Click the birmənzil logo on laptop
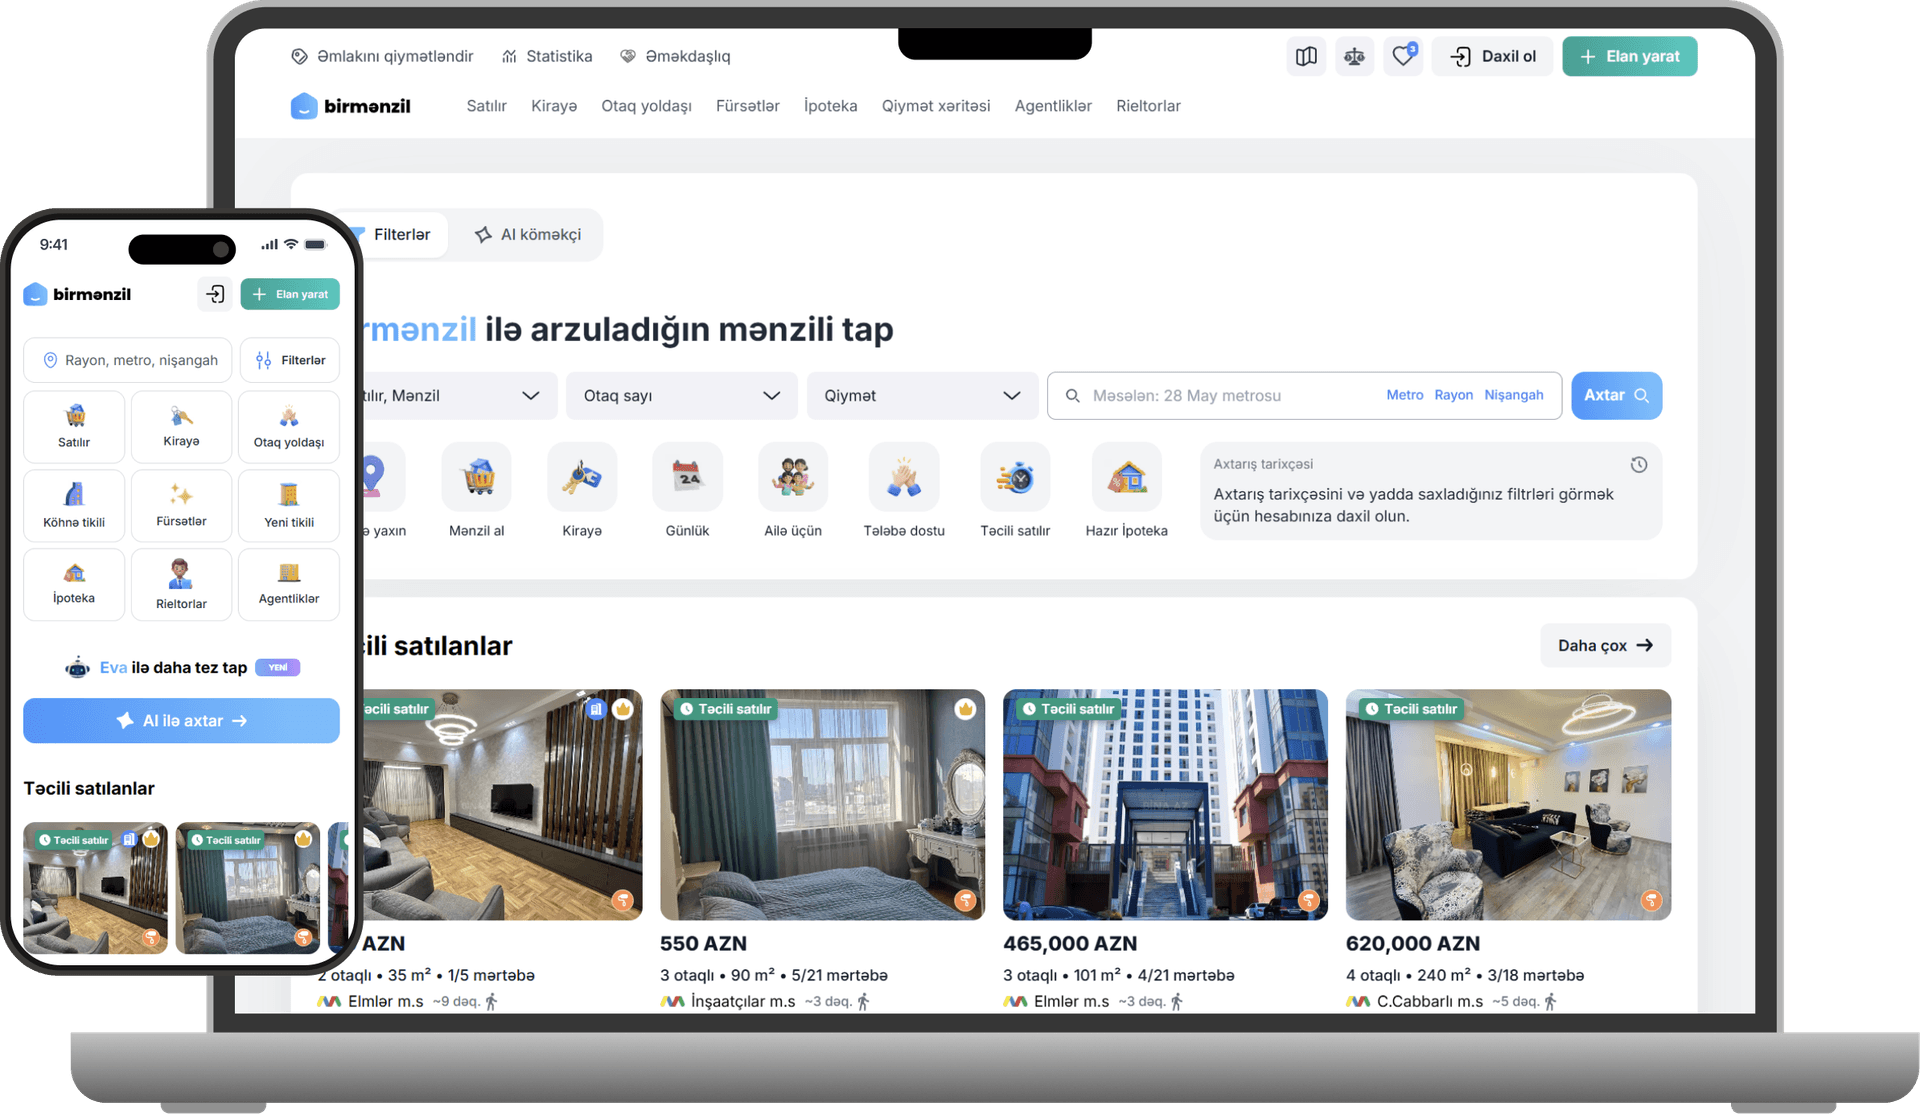This screenshot has height=1114, width=1920. pyautogui.click(x=351, y=106)
